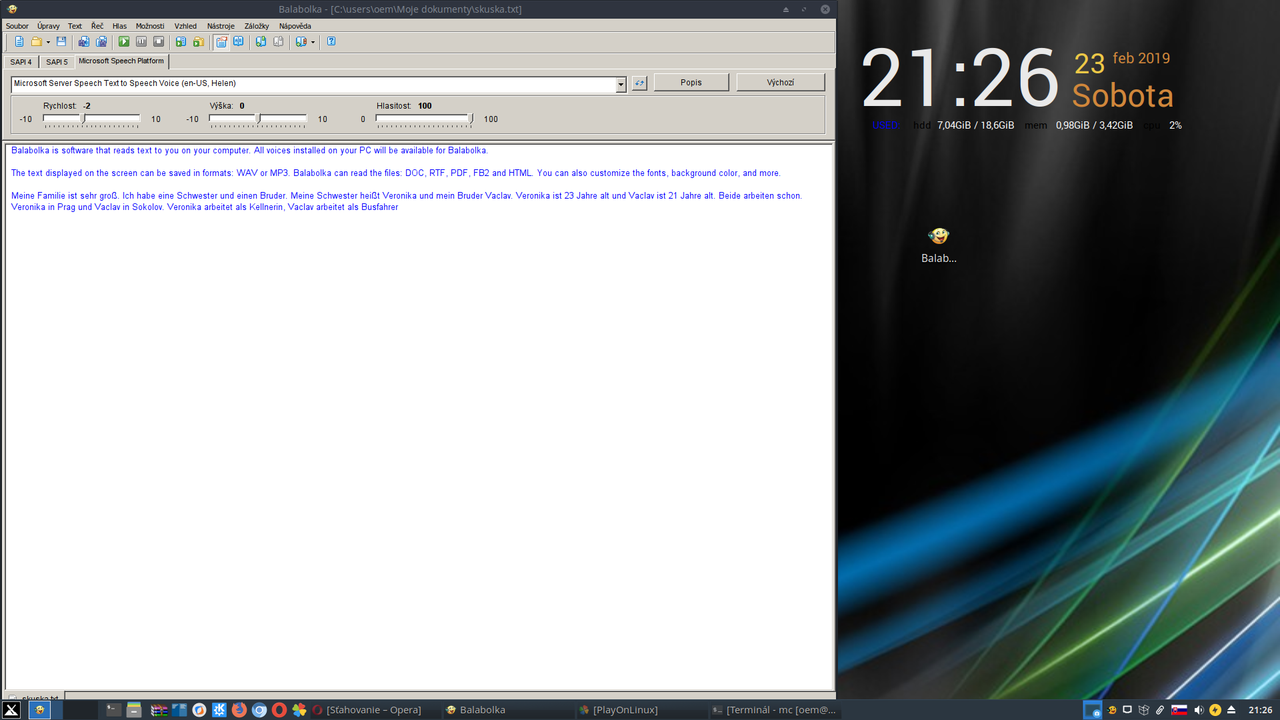This screenshot has height=720, width=1280.
Task: Click the taskbar clock showing 21:26
Action: [x=1260, y=710]
